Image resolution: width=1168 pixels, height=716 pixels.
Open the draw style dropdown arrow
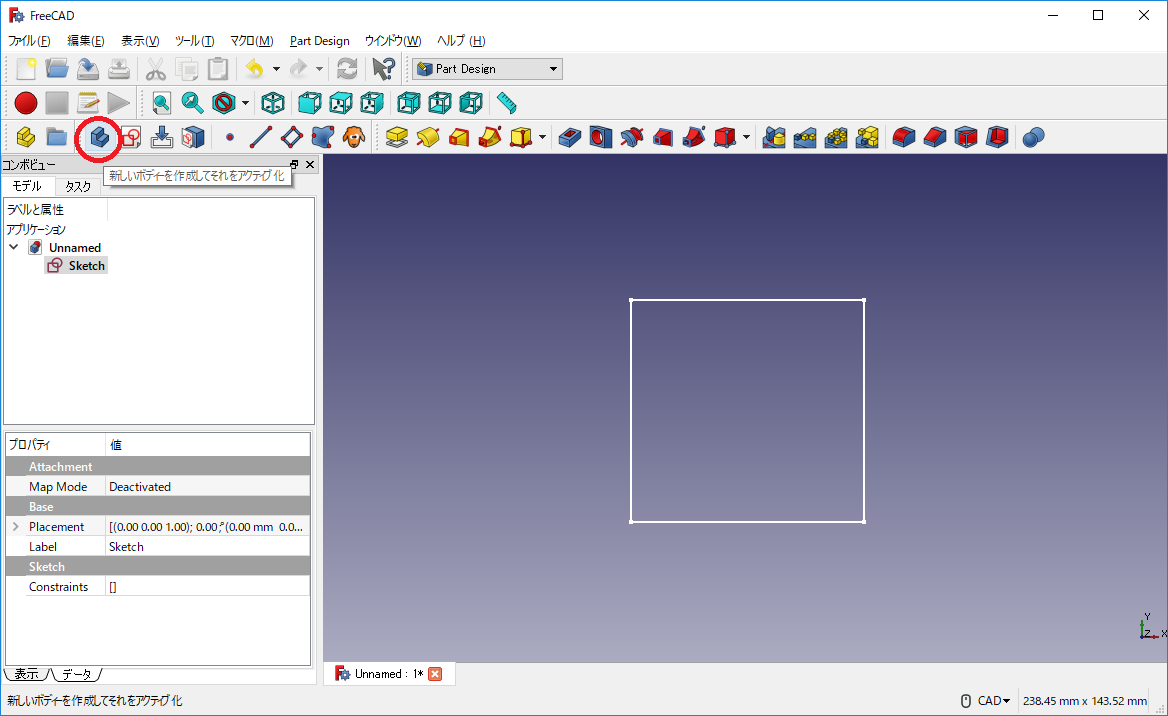245,103
